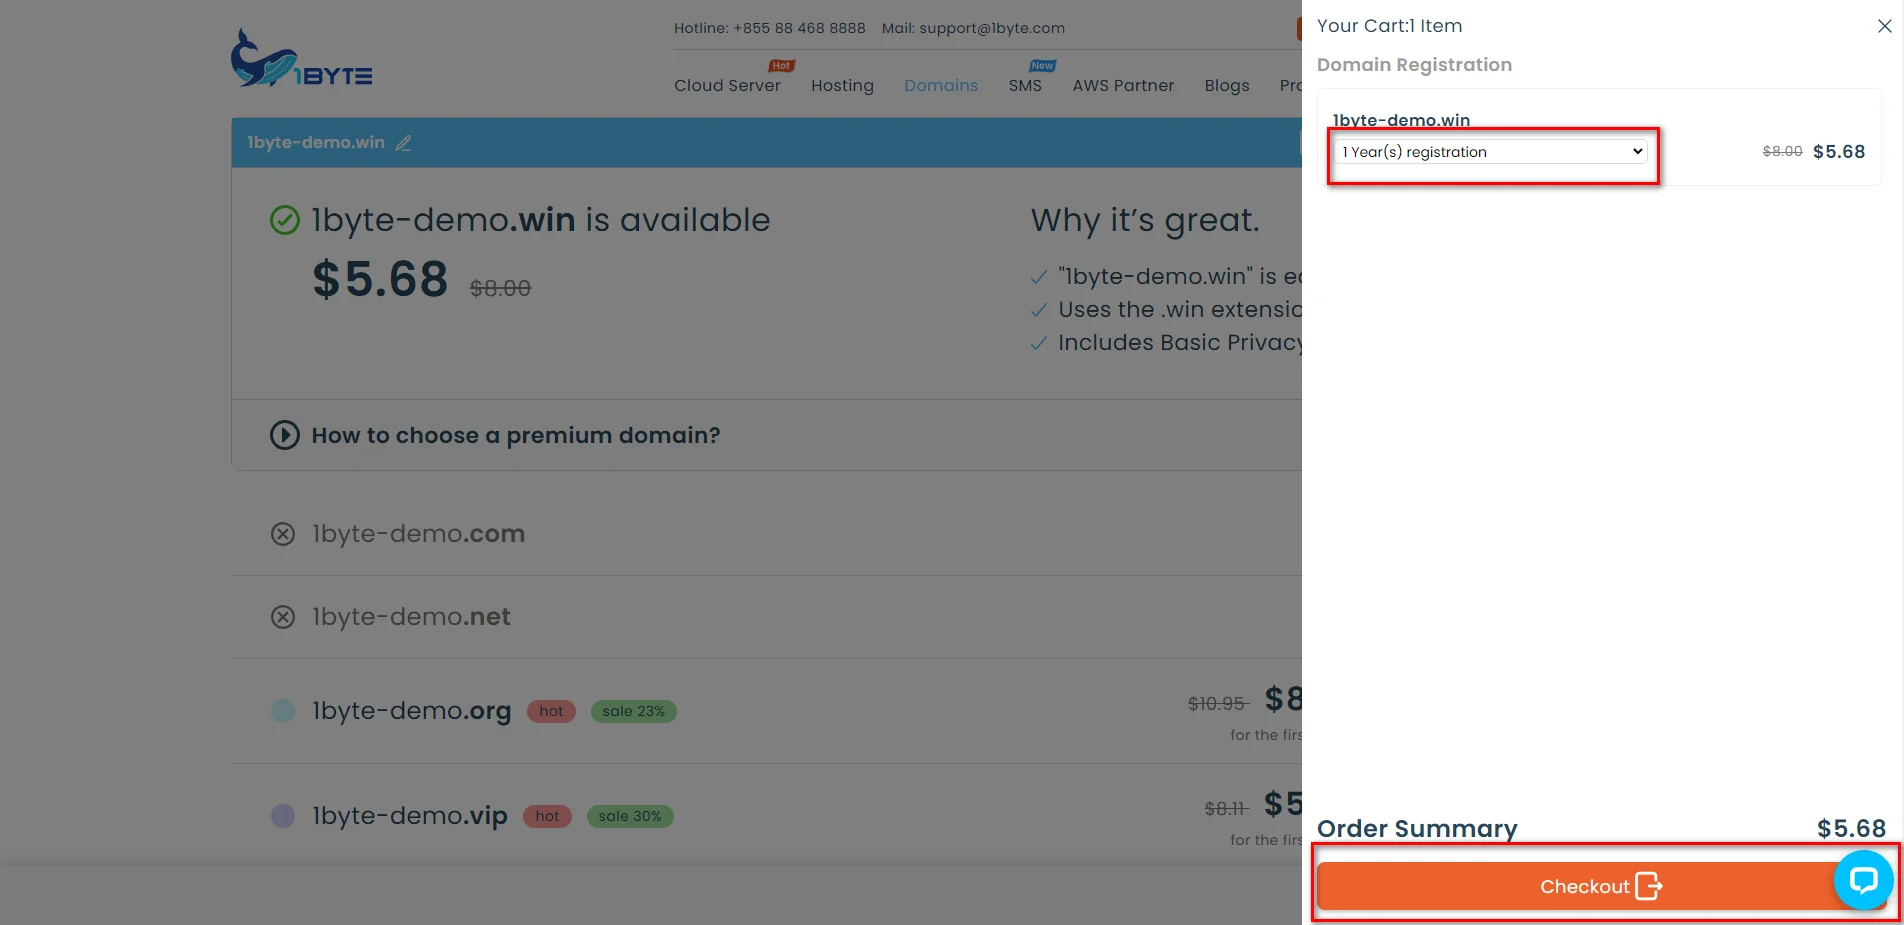Click the 1byte-demo.org domain name
Viewport: 1904px width, 925px height.
[x=411, y=711]
